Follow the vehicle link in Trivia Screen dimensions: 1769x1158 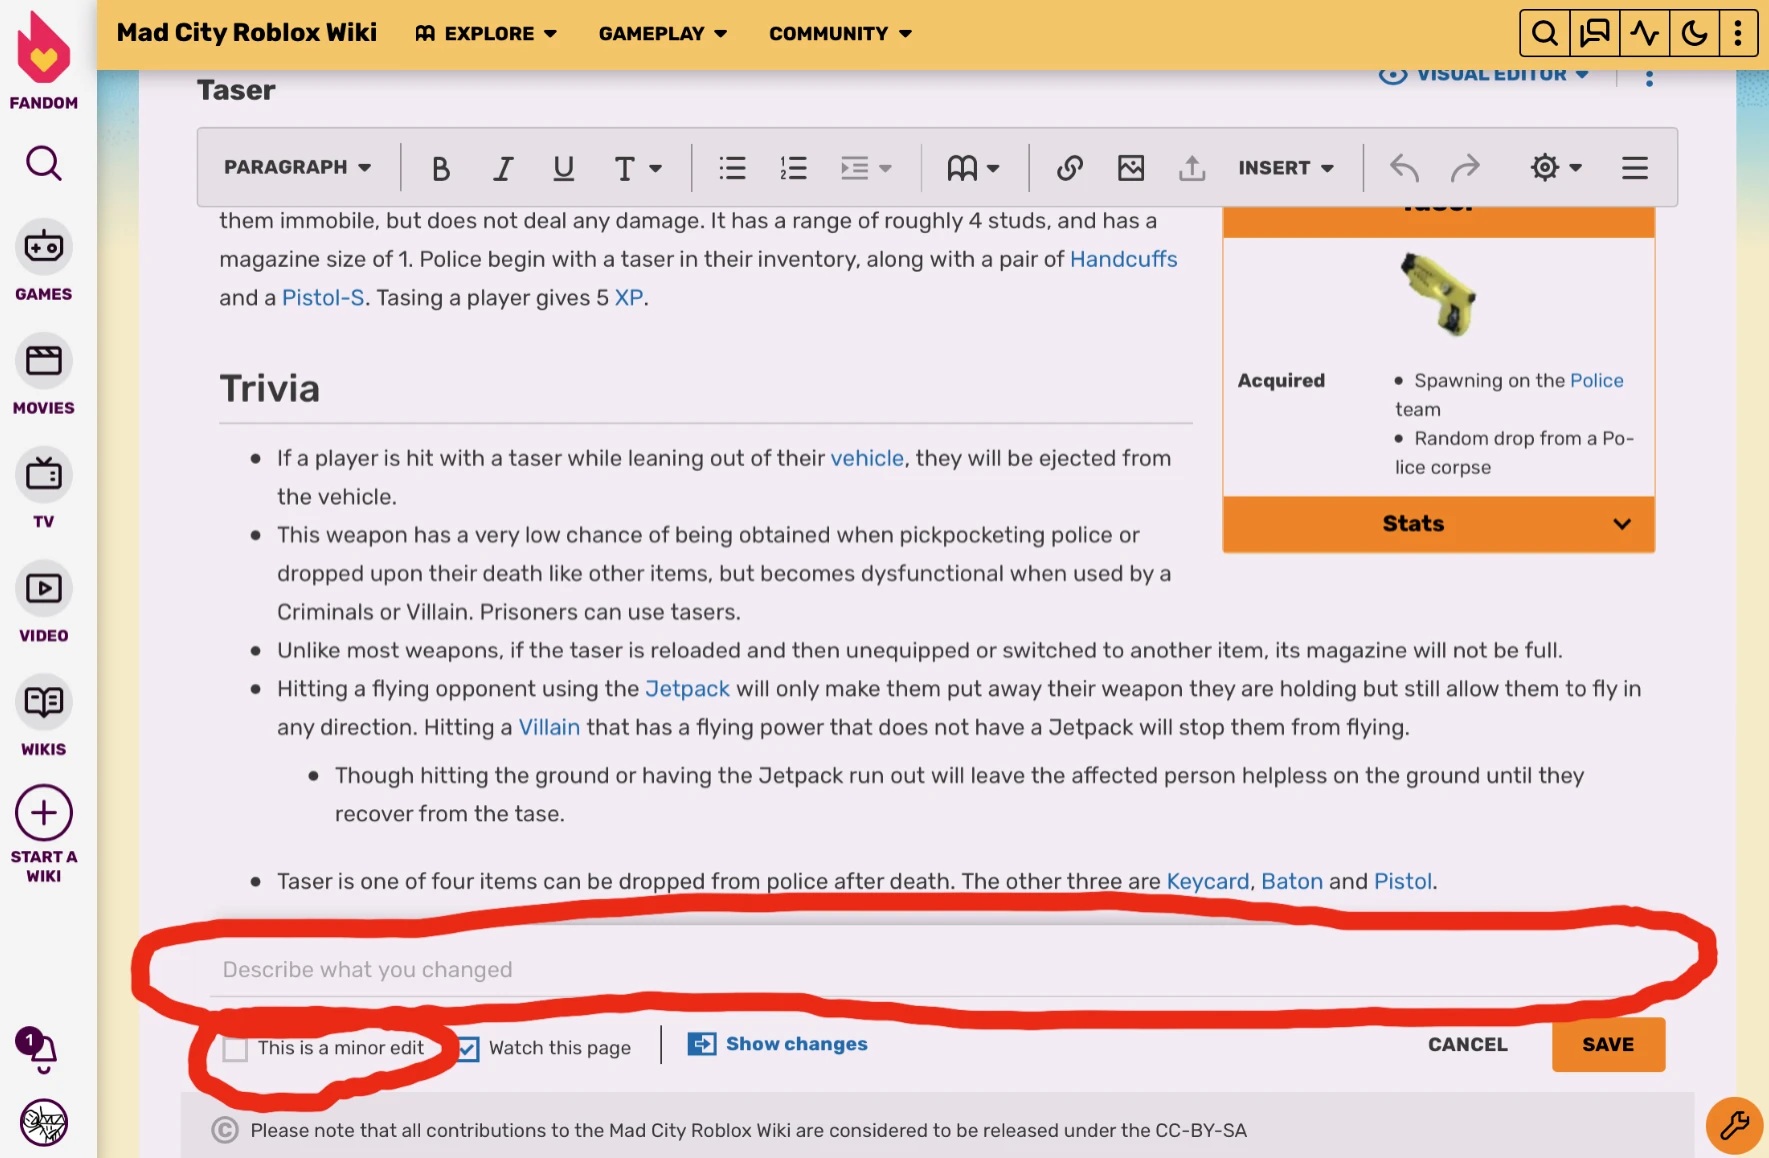pyautogui.click(x=867, y=458)
